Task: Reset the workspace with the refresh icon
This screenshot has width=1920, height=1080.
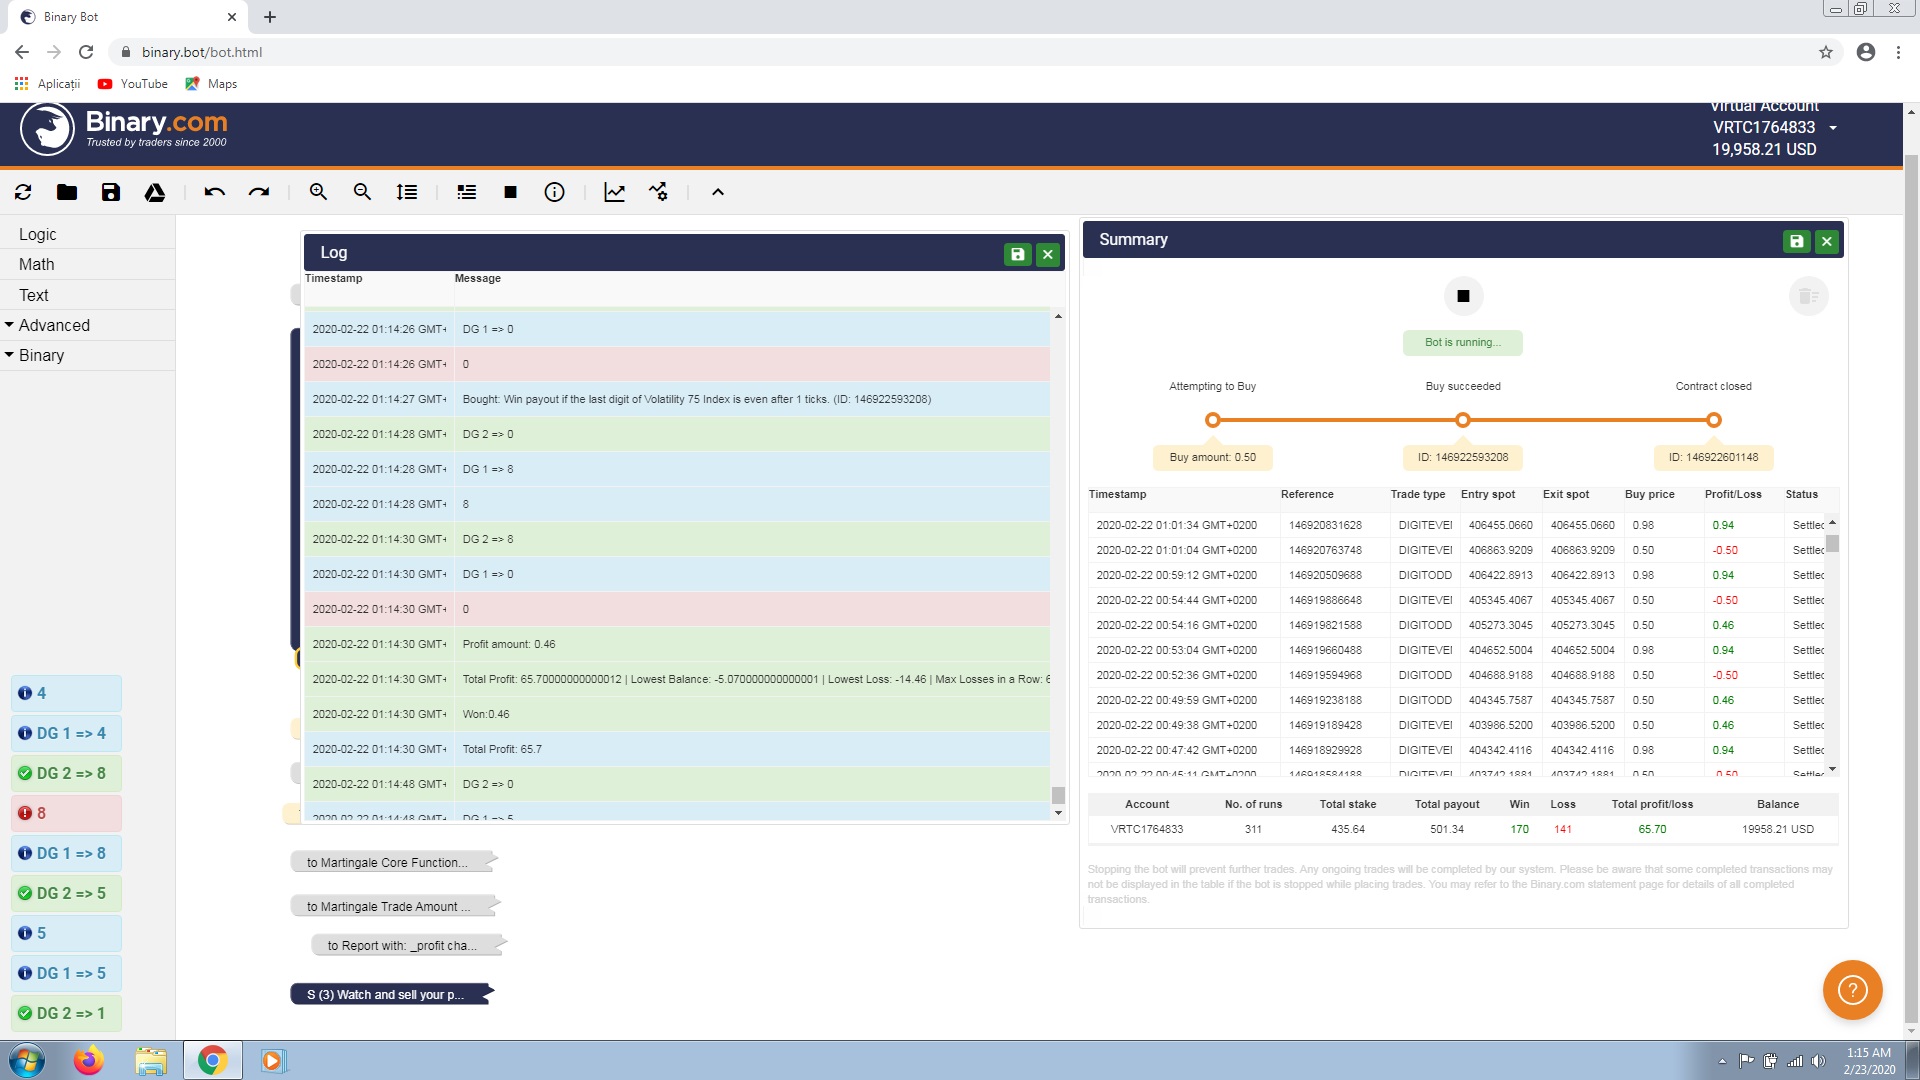Action: [x=23, y=192]
